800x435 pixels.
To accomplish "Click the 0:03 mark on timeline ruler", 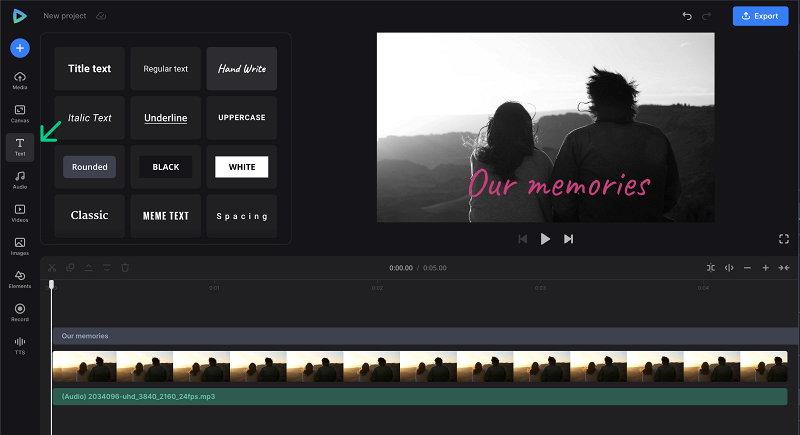I will [x=540, y=288].
